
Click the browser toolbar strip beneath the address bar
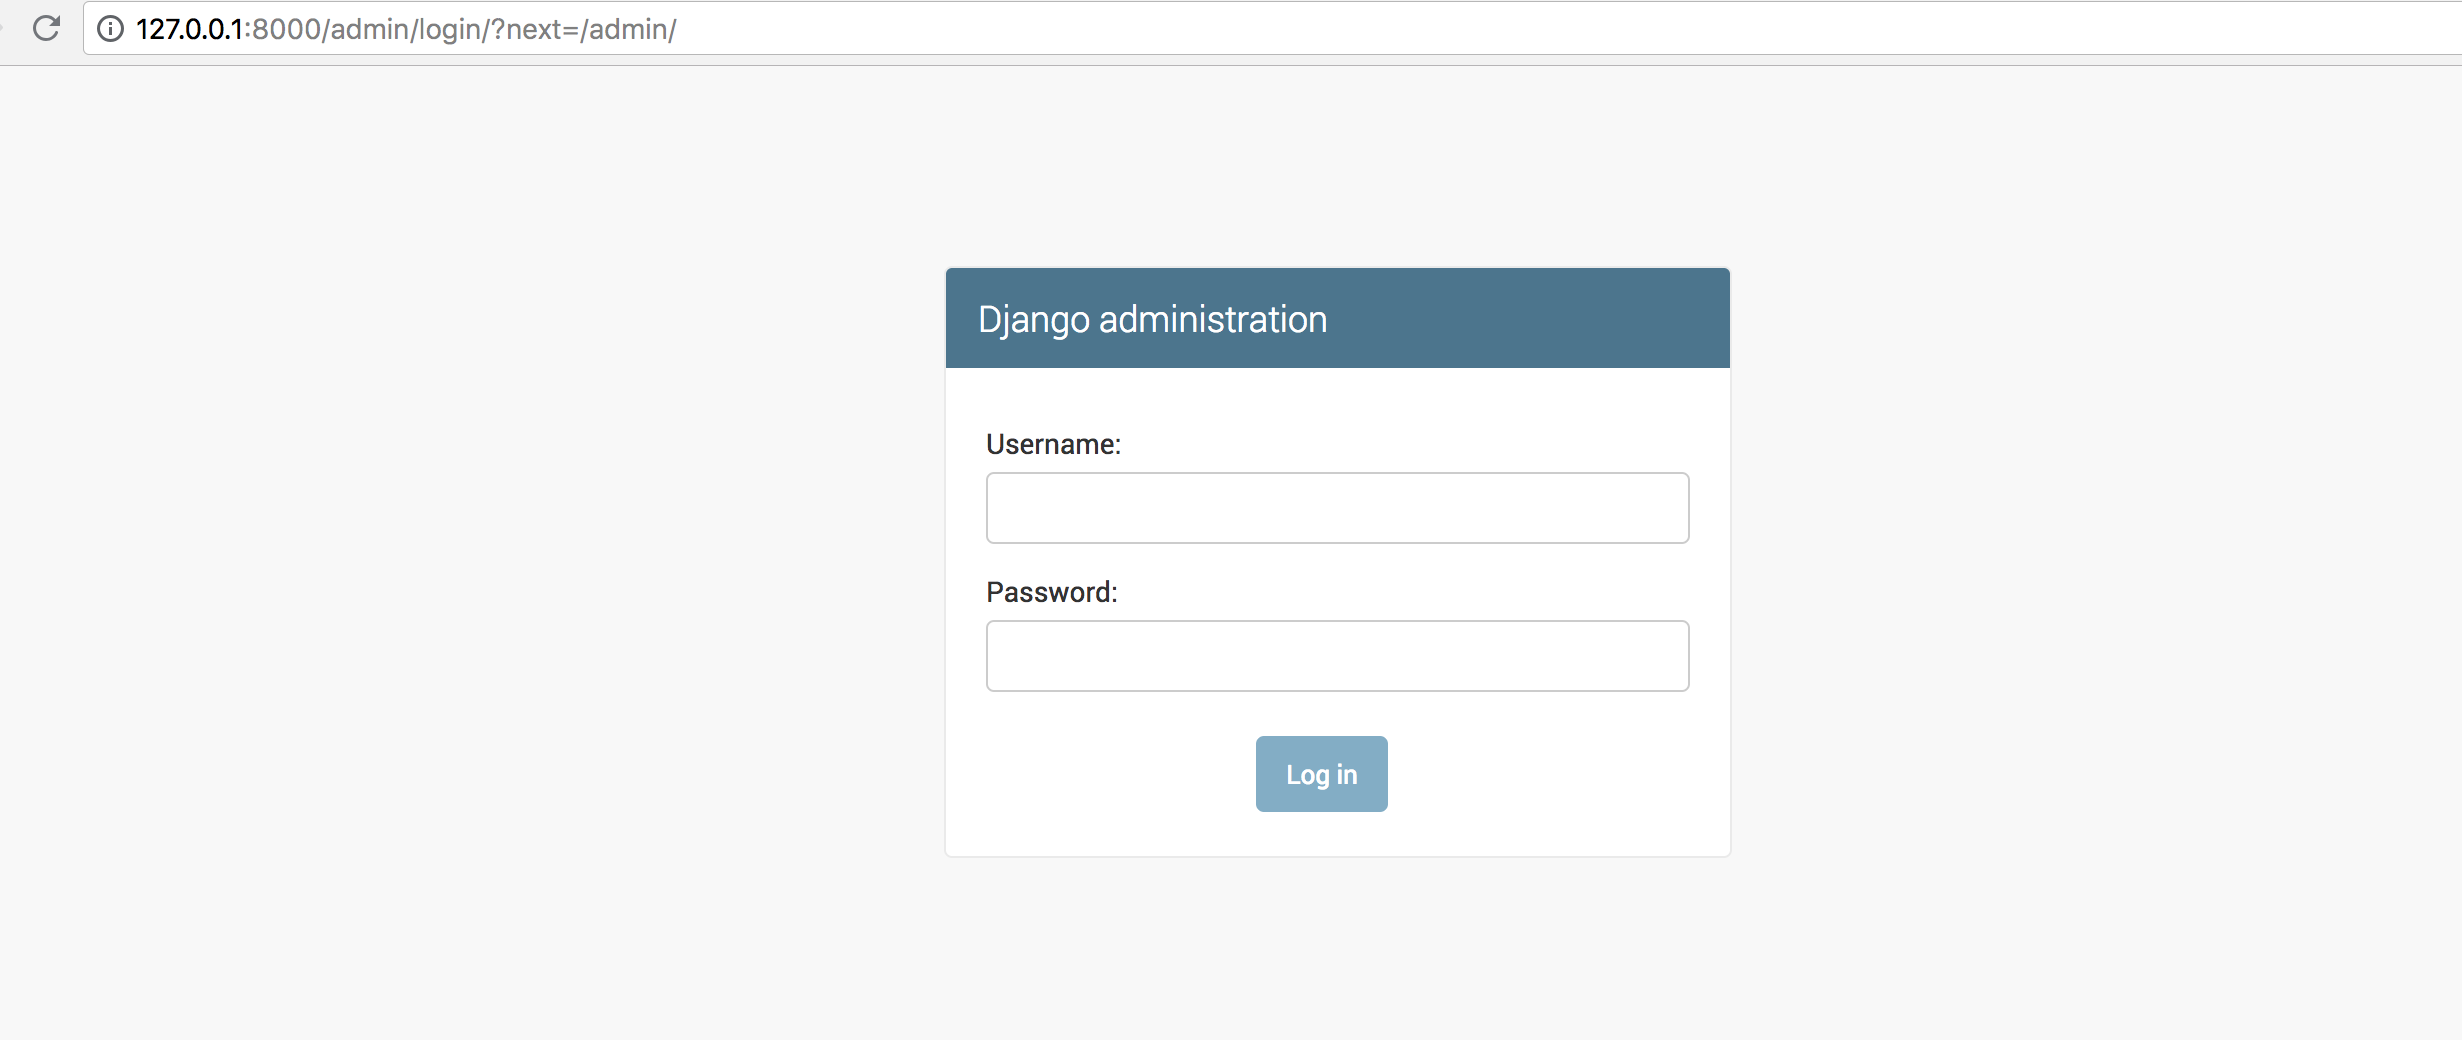coord(1231,60)
